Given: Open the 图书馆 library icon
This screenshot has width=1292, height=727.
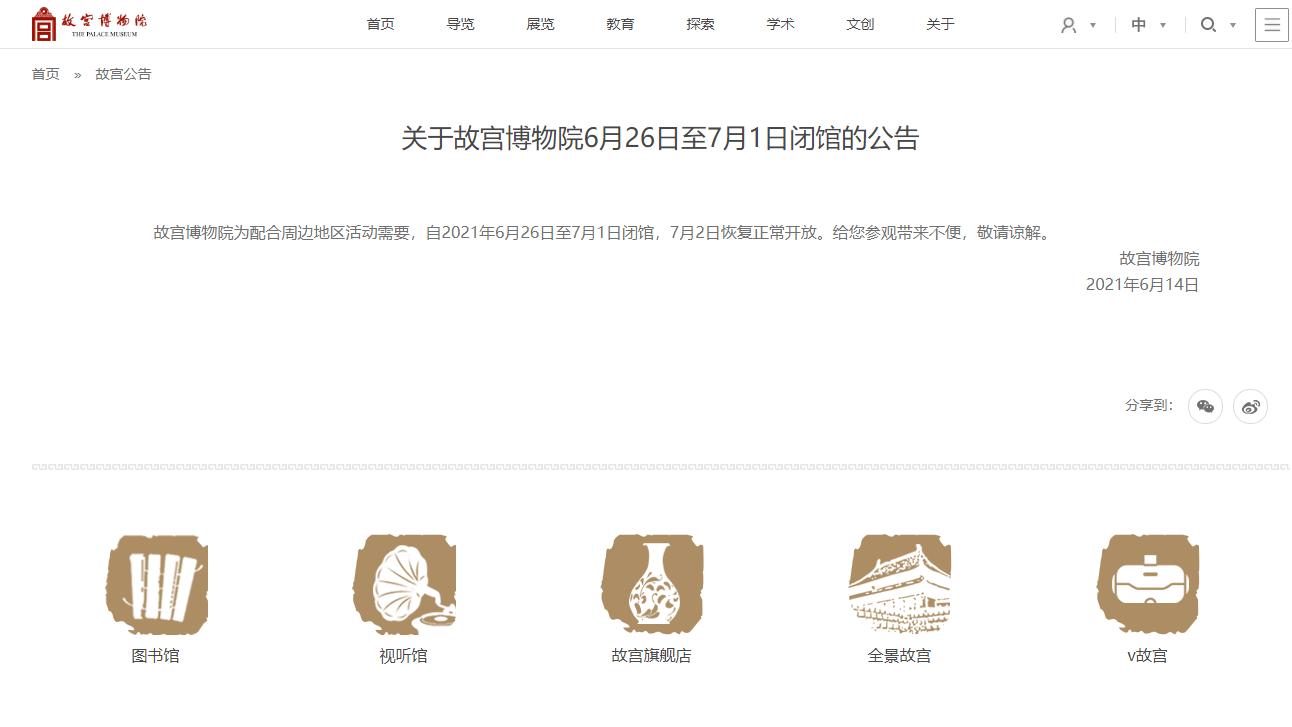Looking at the screenshot, I should click(x=156, y=585).
